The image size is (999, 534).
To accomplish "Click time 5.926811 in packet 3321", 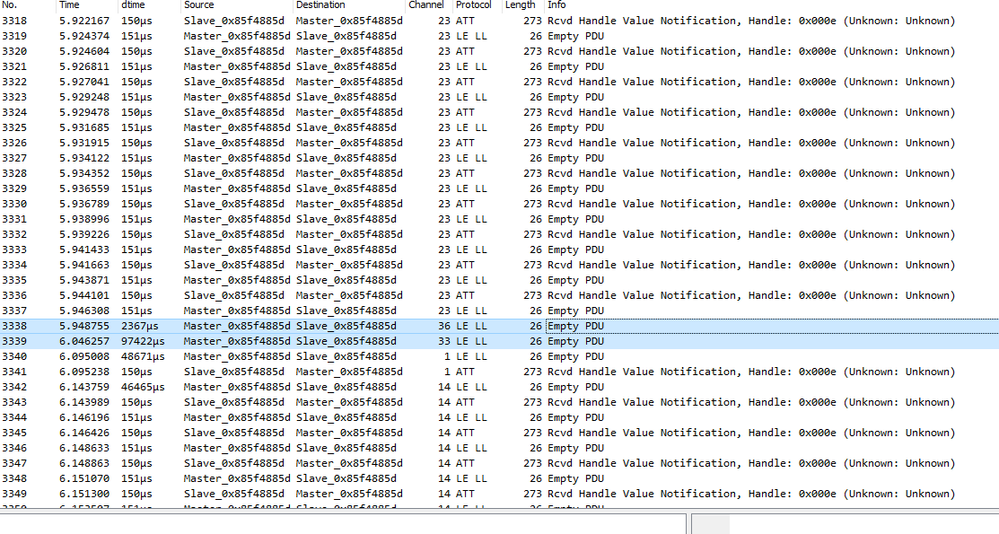I will tap(84, 67).
